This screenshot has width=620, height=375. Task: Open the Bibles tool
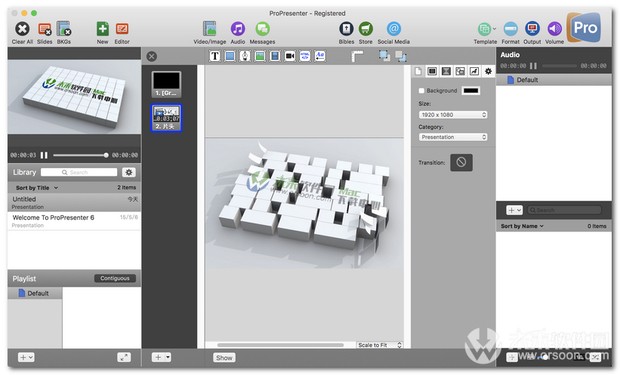[x=346, y=28]
